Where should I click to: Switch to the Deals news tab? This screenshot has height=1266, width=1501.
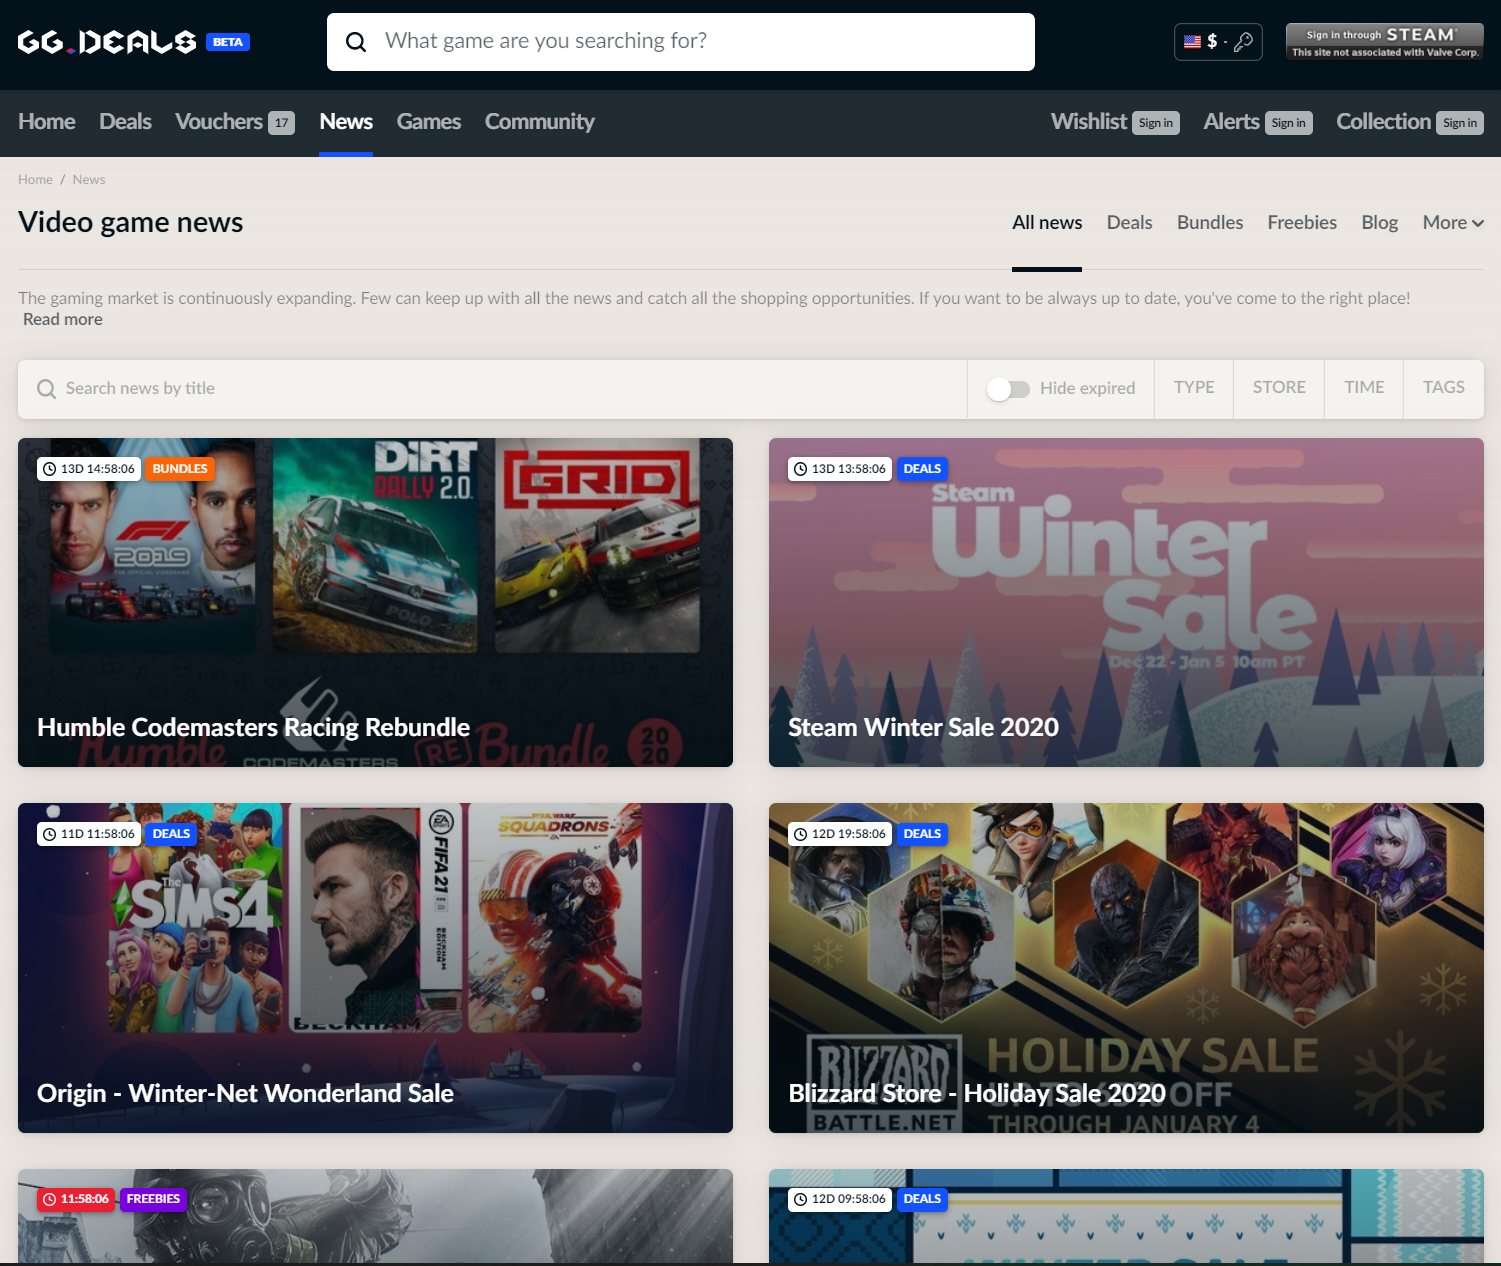click(1130, 223)
